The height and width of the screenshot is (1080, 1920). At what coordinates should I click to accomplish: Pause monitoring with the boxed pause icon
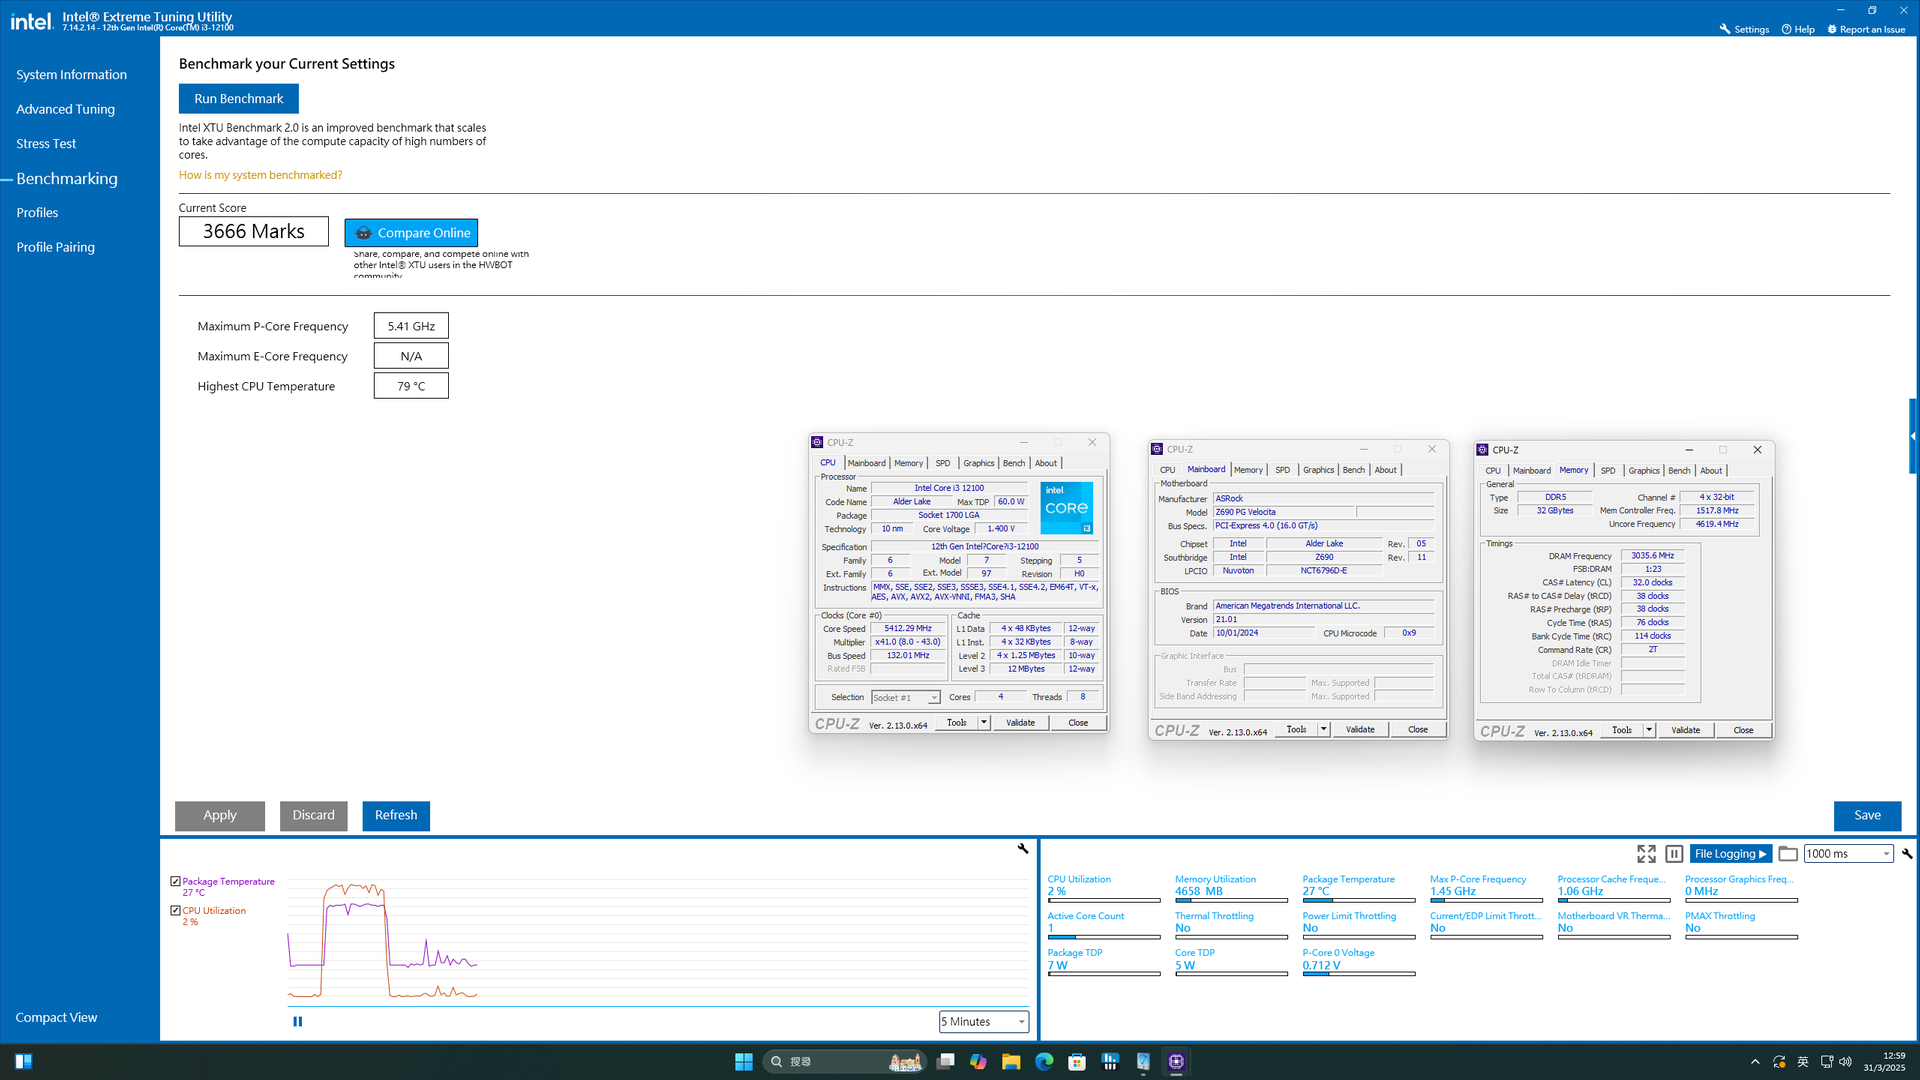pyautogui.click(x=1674, y=854)
